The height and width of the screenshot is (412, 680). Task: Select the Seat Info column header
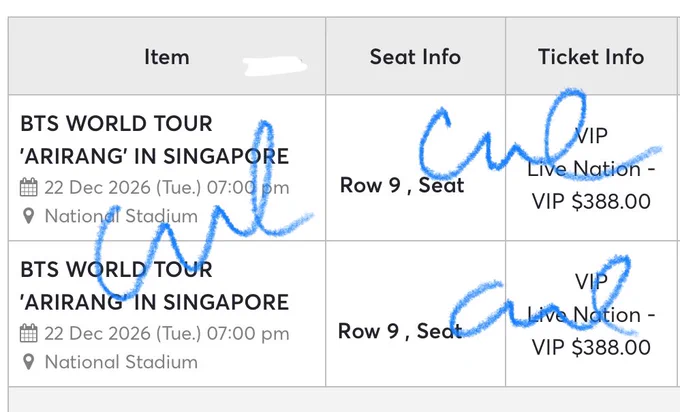pyautogui.click(x=415, y=57)
